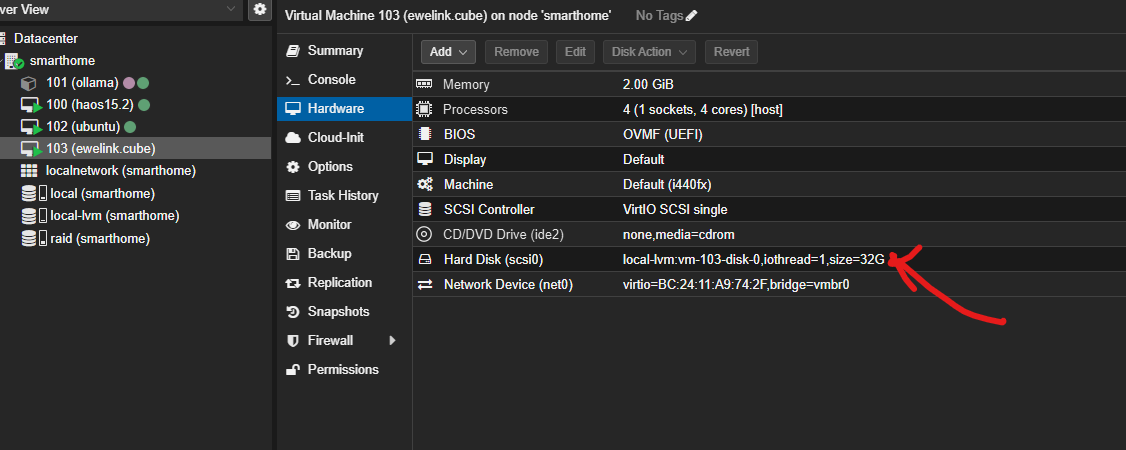The height and width of the screenshot is (450, 1126).
Task: Click the Hard Disk (scsi0) drive icon
Action: pyautogui.click(x=425, y=260)
